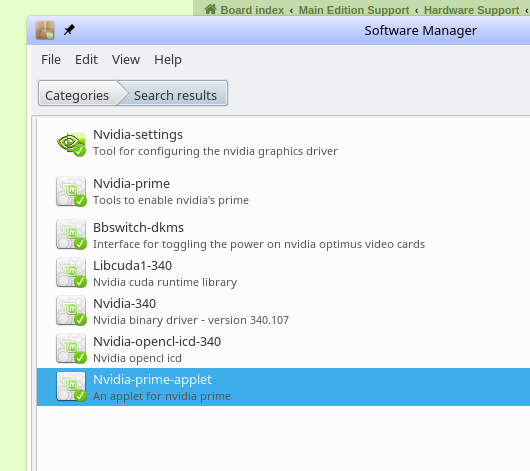Click the Nvidia-prime-applet package icon
The image size is (530, 471).
[x=71, y=386]
